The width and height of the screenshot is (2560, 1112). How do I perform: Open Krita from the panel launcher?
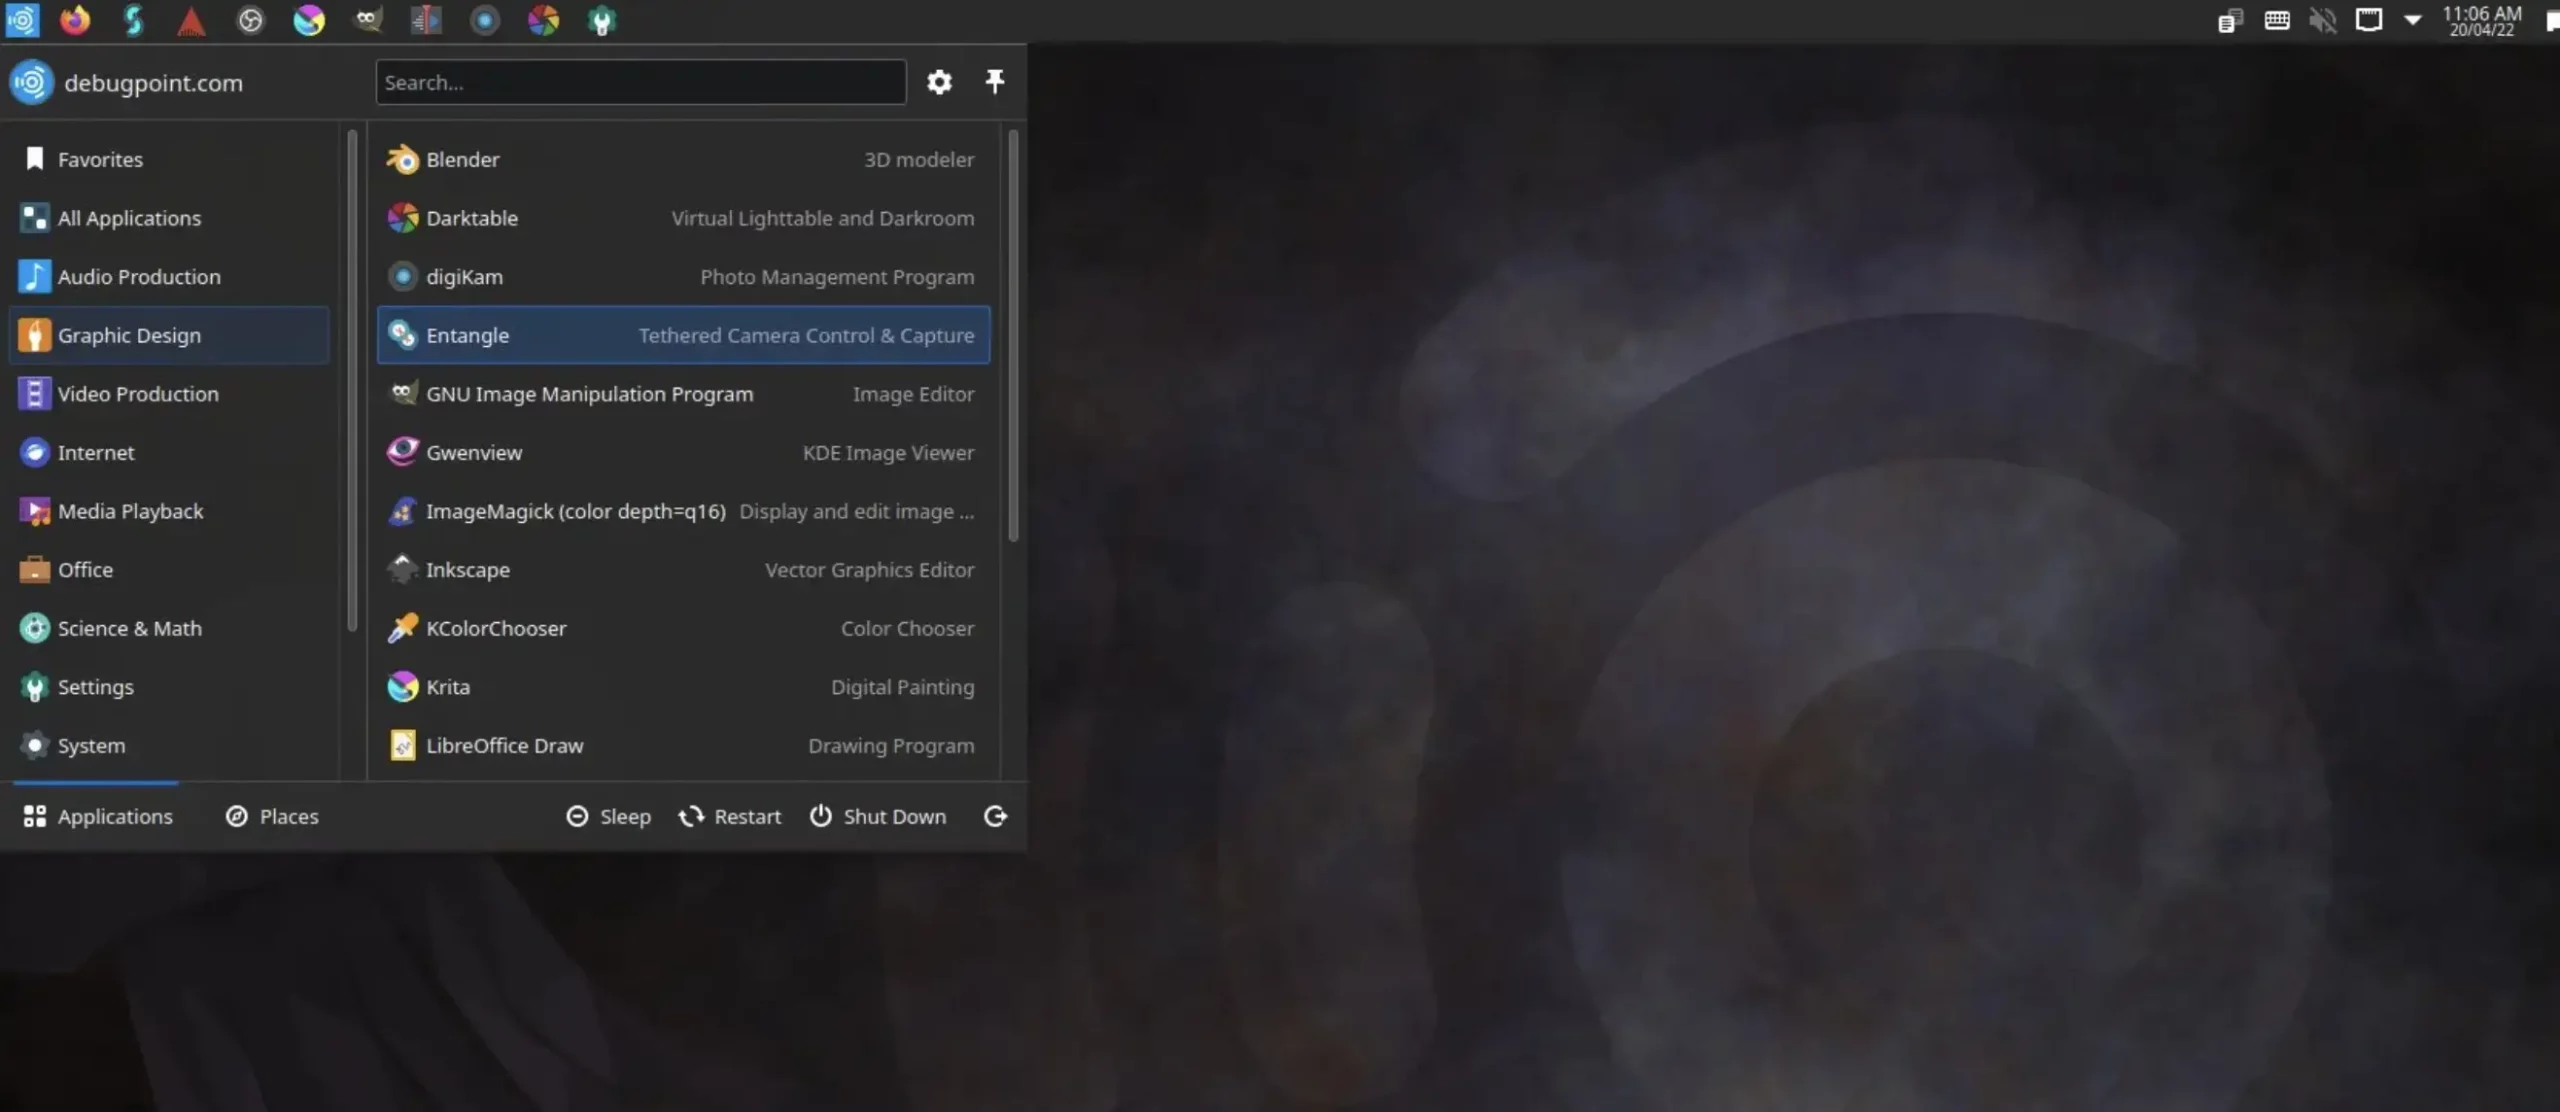click(309, 20)
